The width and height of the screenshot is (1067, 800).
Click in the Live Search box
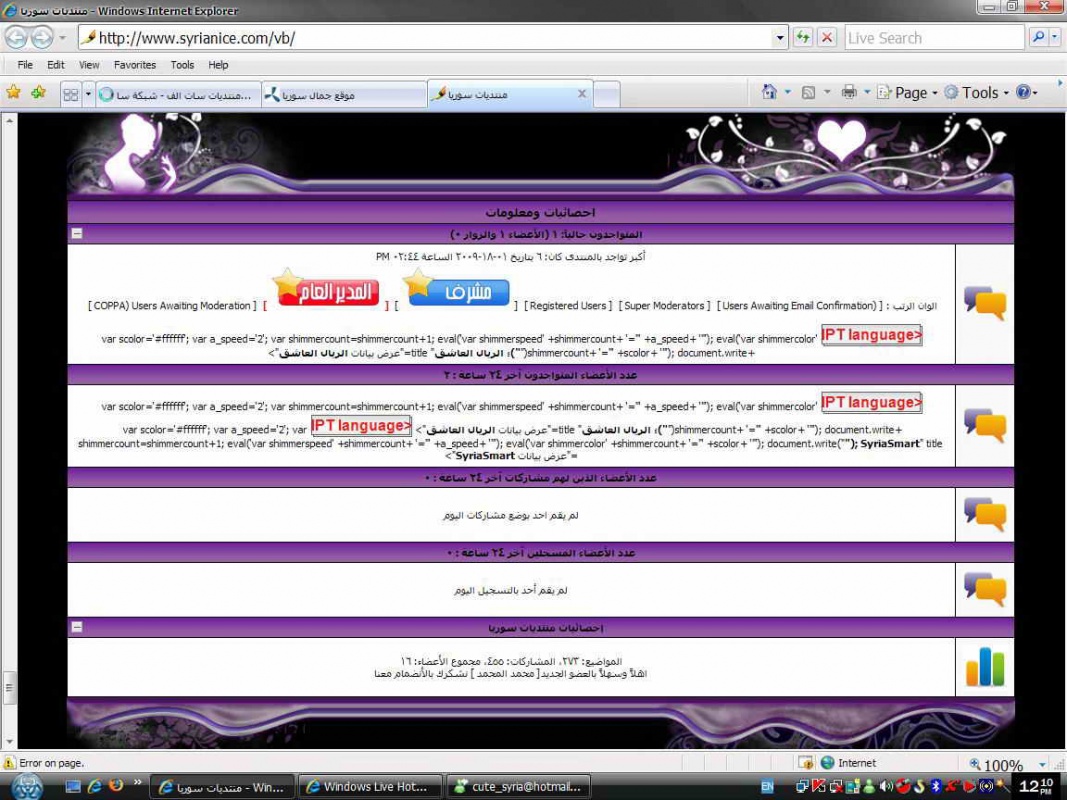pos(933,38)
